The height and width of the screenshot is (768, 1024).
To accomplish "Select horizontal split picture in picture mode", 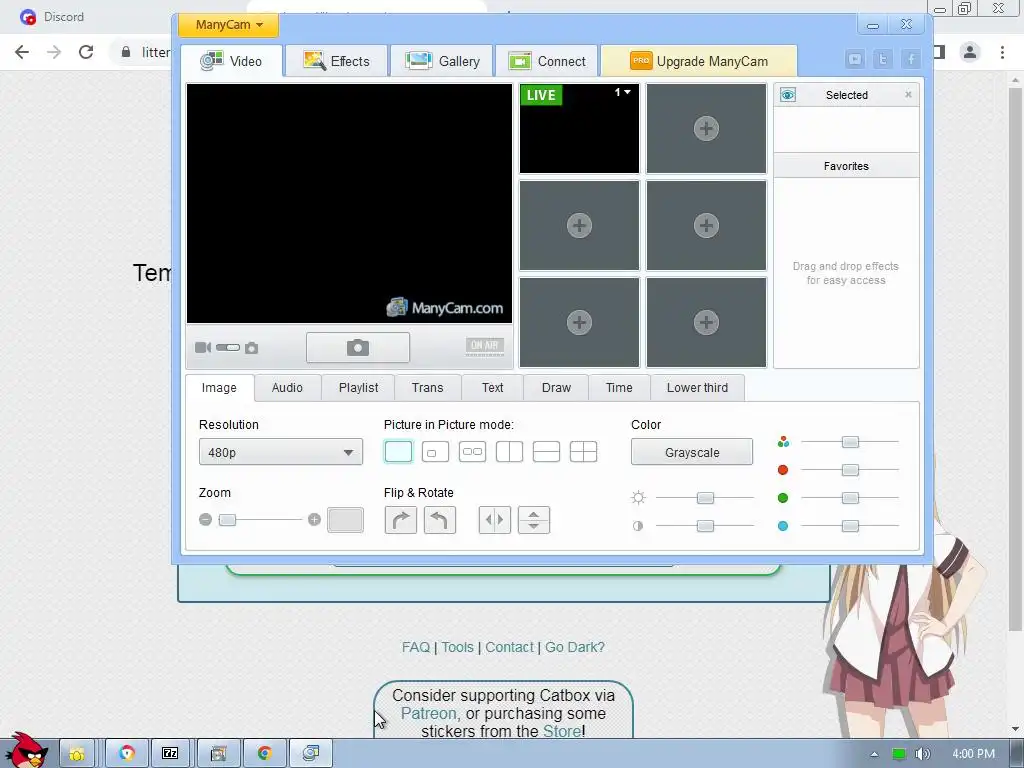I will (547, 452).
